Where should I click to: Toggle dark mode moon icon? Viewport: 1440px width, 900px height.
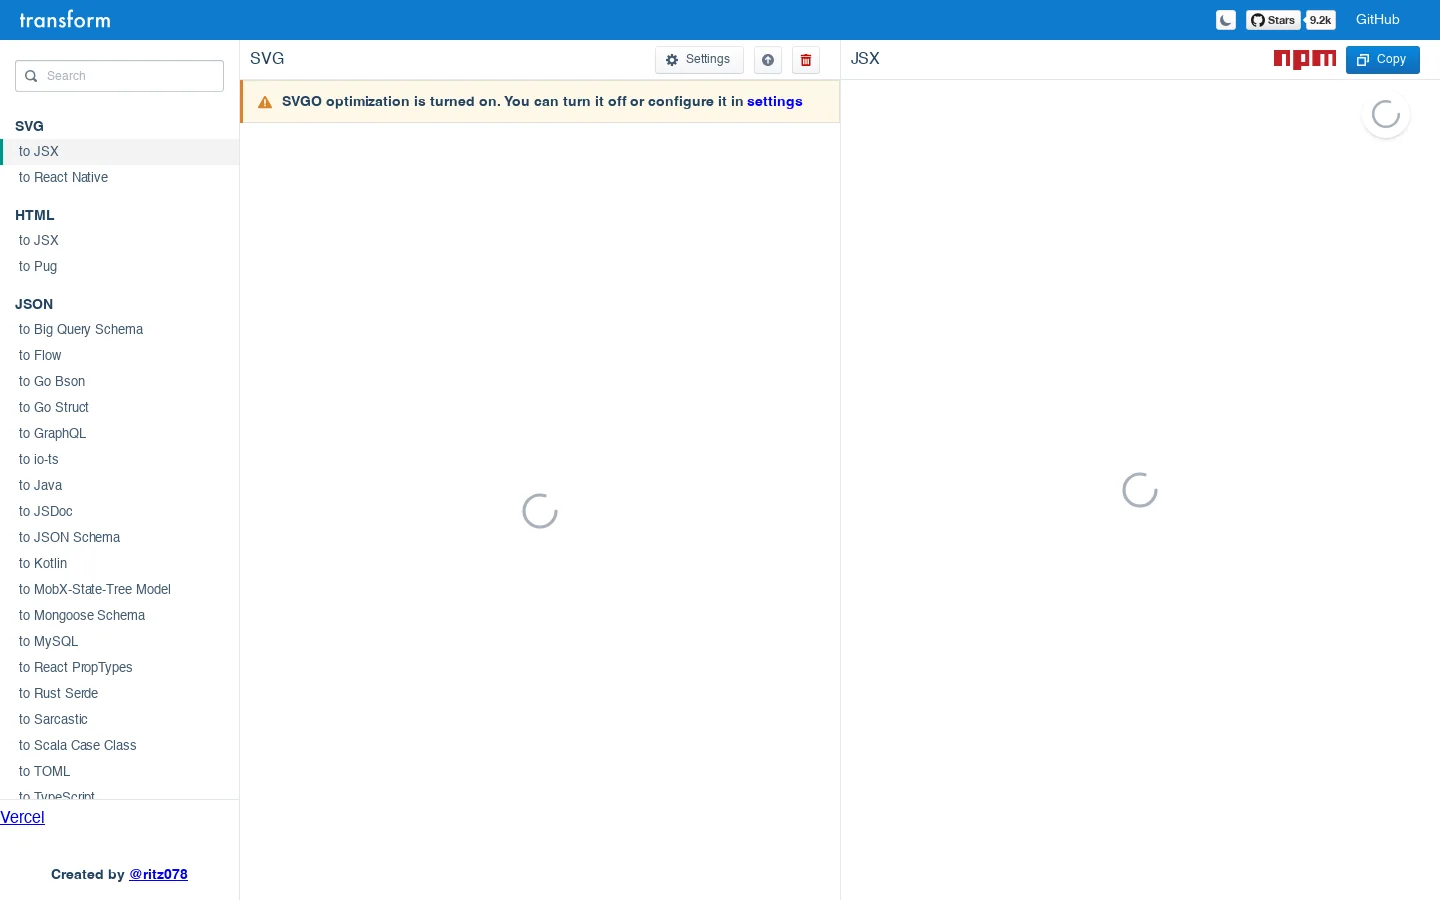(x=1225, y=20)
